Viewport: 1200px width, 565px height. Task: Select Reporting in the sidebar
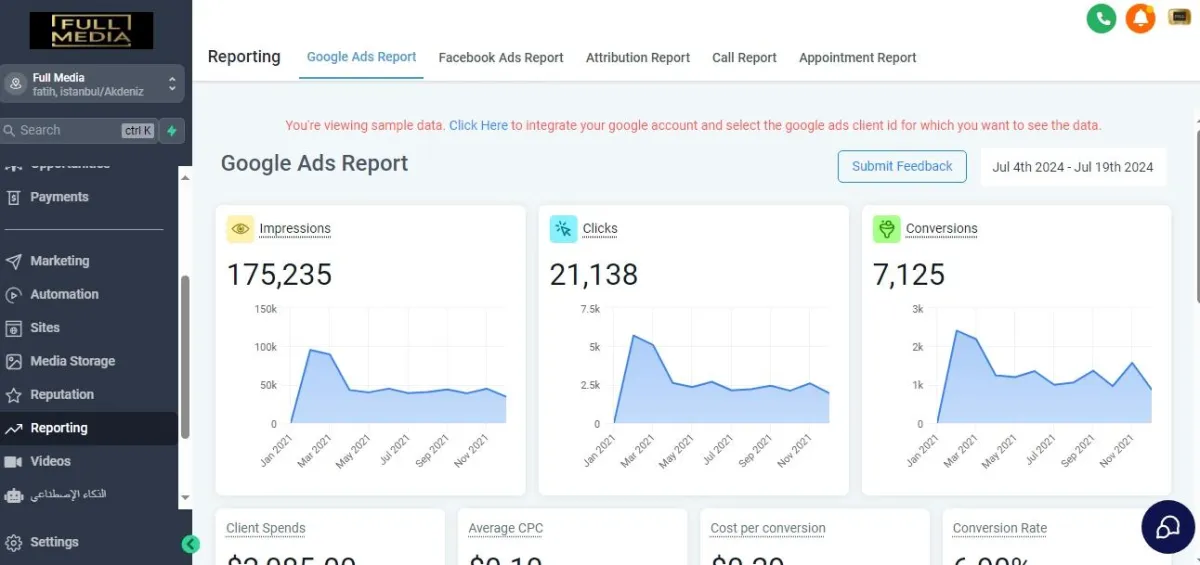pos(59,428)
